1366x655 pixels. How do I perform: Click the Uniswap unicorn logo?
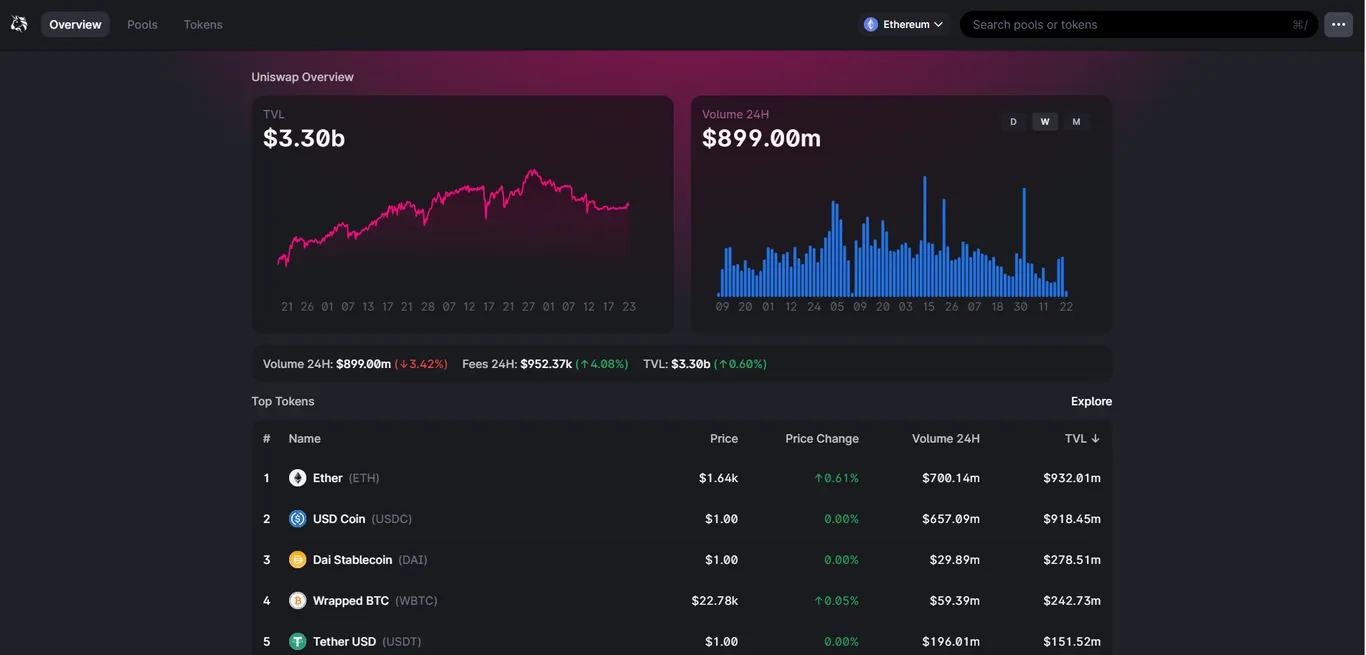click(x=19, y=24)
